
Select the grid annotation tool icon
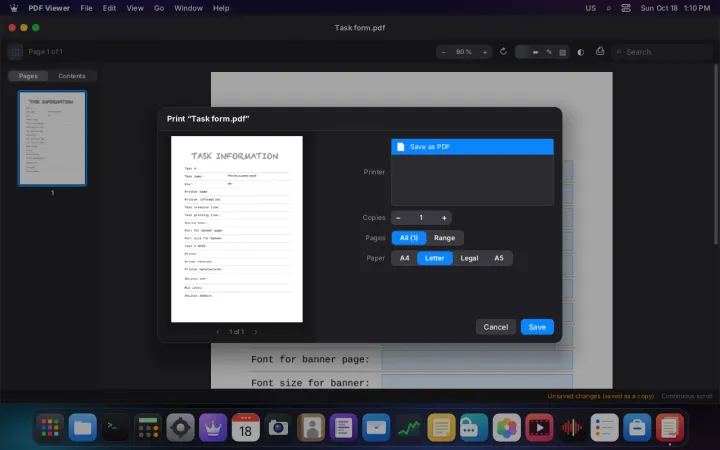click(x=562, y=52)
